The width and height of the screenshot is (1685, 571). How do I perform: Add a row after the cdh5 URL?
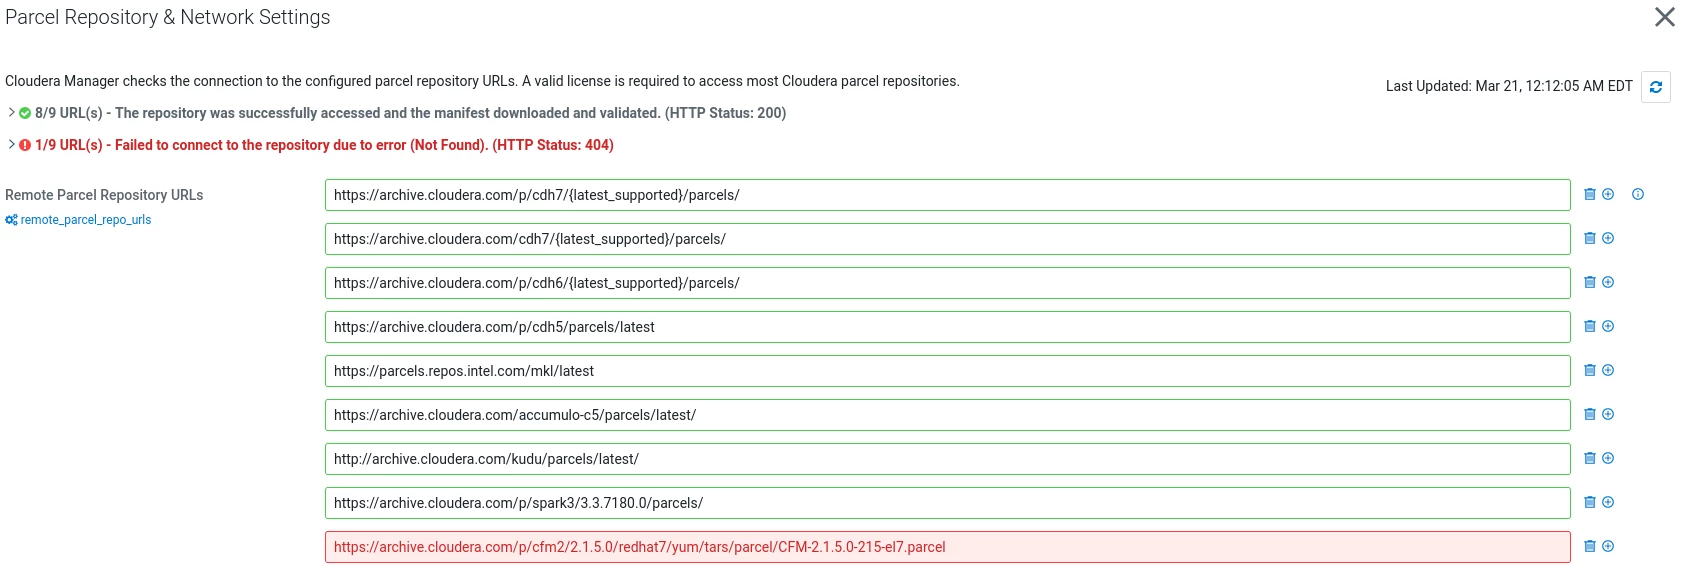pyautogui.click(x=1608, y=326)
